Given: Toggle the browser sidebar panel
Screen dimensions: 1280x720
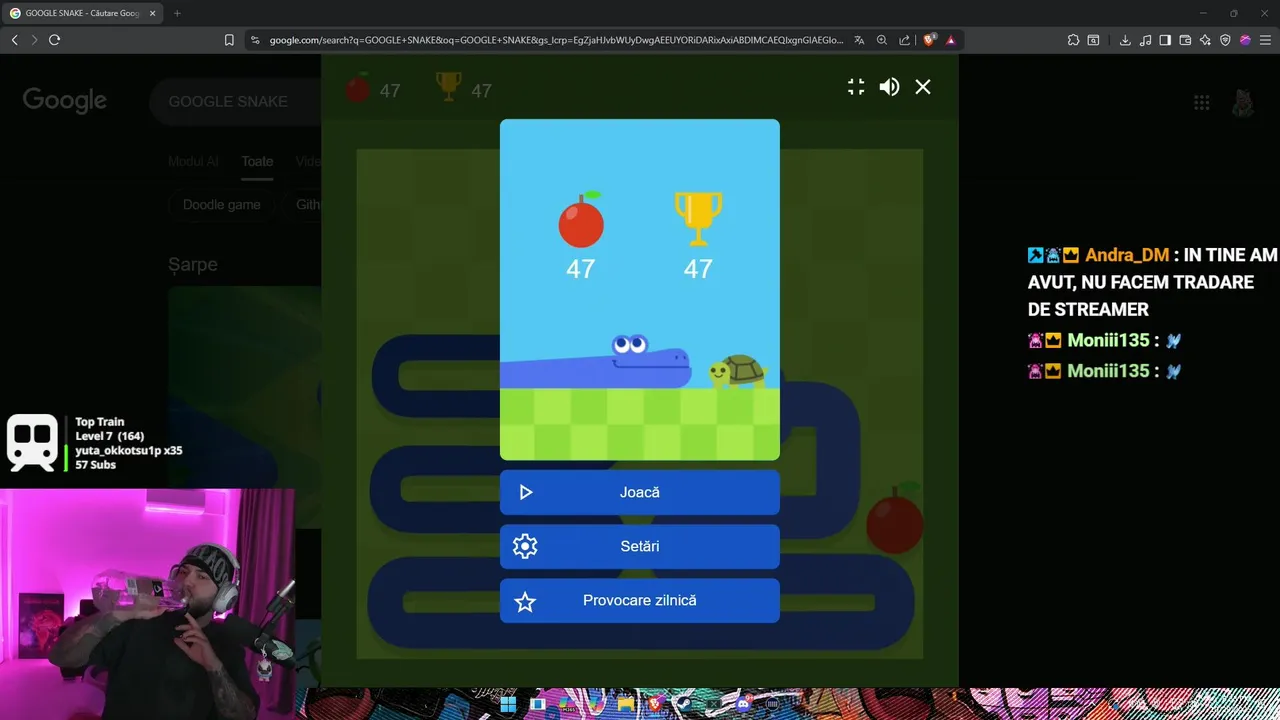Looking at the screenshot, I should 1165,40.
